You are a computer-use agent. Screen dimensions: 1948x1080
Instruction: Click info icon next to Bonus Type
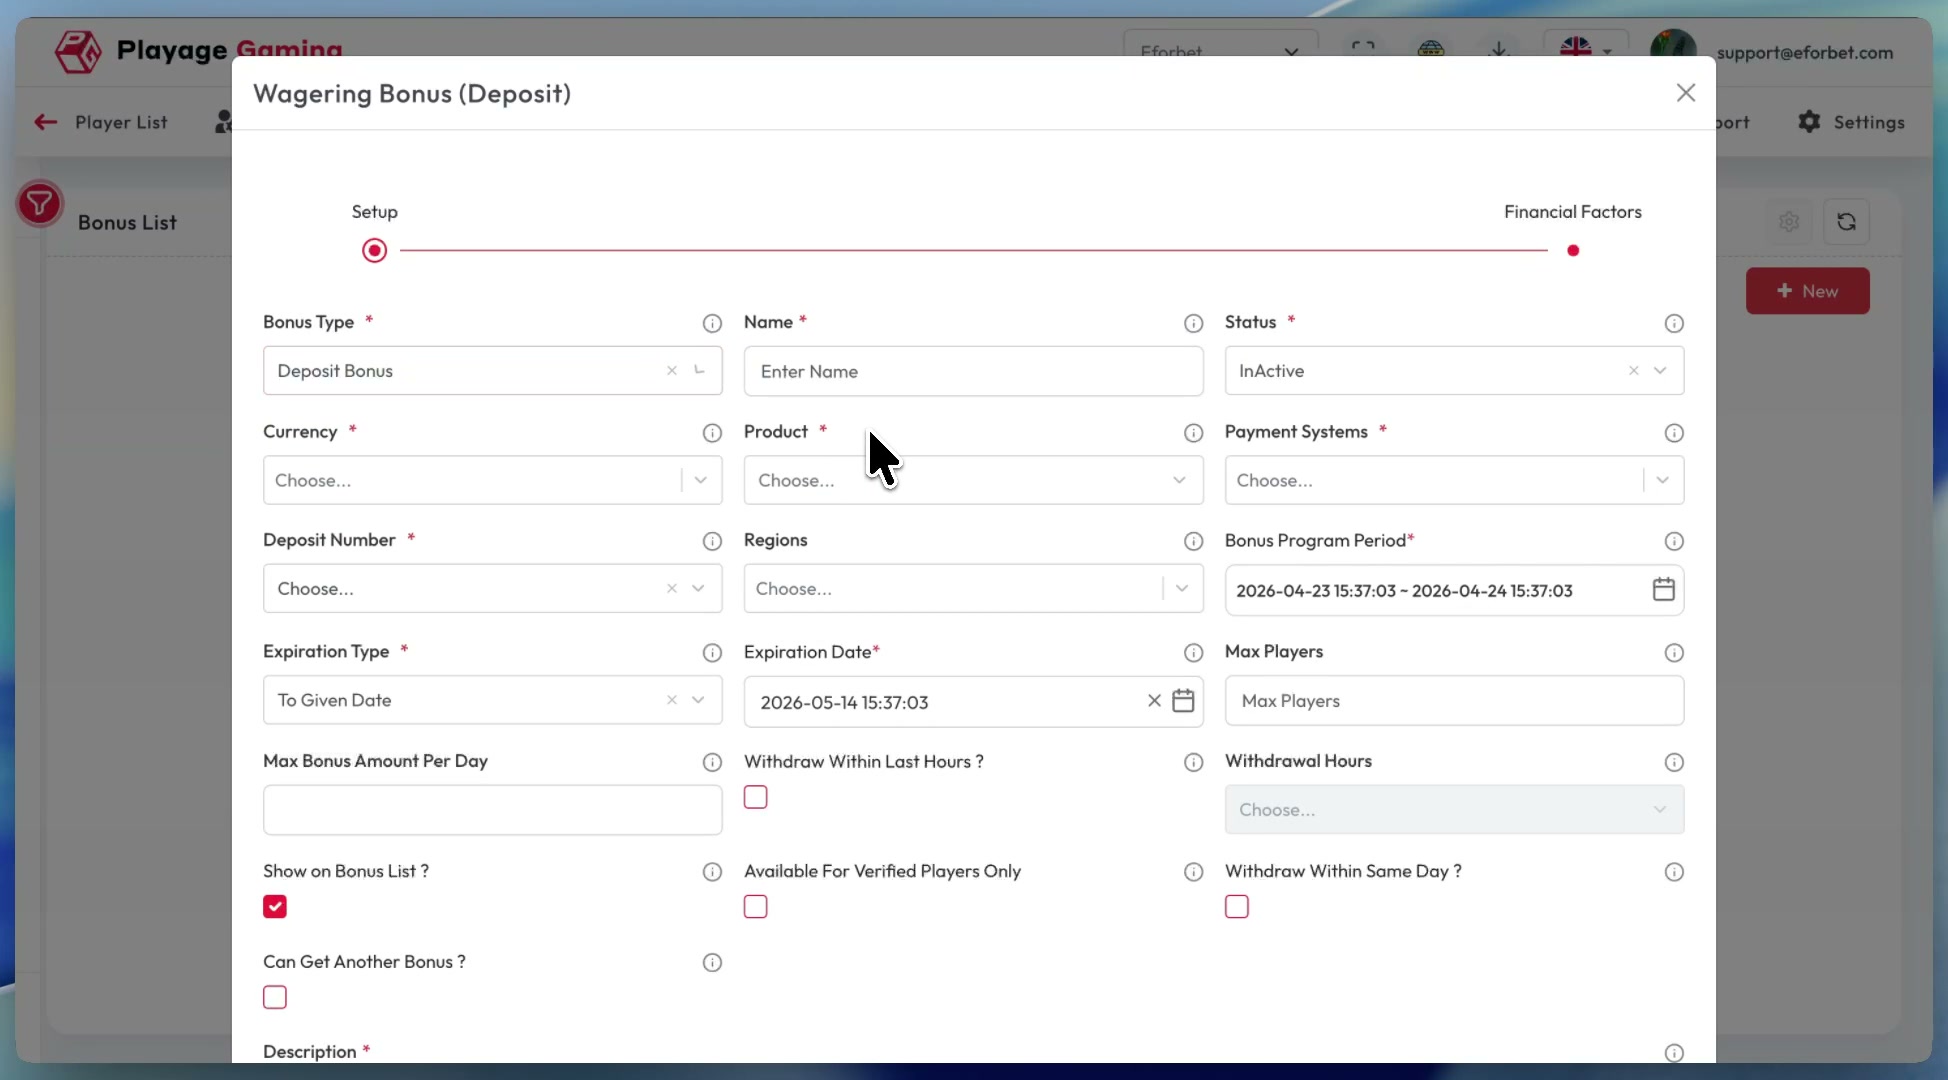click(x=712, y=323)
